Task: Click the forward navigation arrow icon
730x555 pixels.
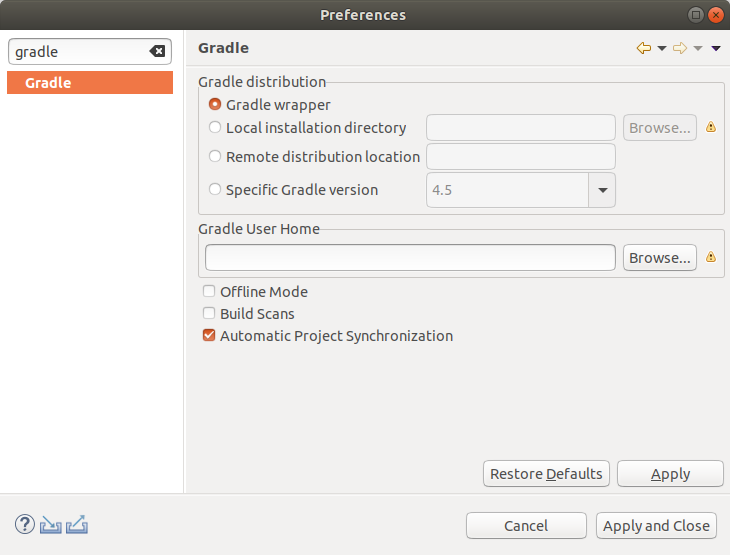Action: point(680,48)
